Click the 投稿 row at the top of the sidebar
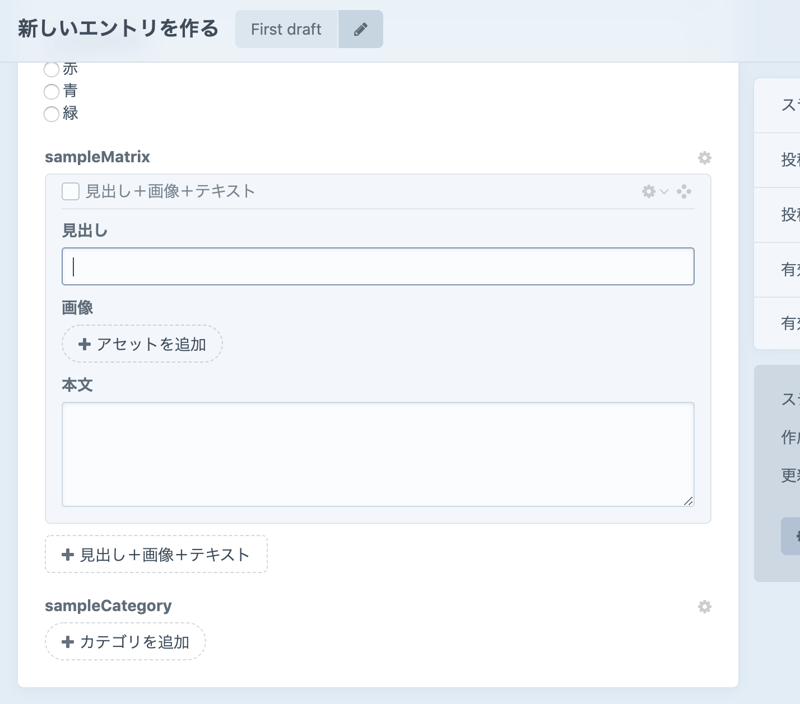The image size is (800, 704). (x=788, y=160)
